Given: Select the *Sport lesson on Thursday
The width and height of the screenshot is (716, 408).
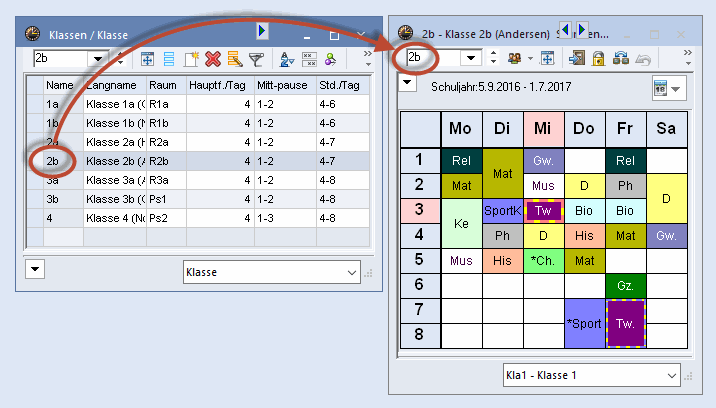Looking at the screenshot, I should [x=584, y=323].
